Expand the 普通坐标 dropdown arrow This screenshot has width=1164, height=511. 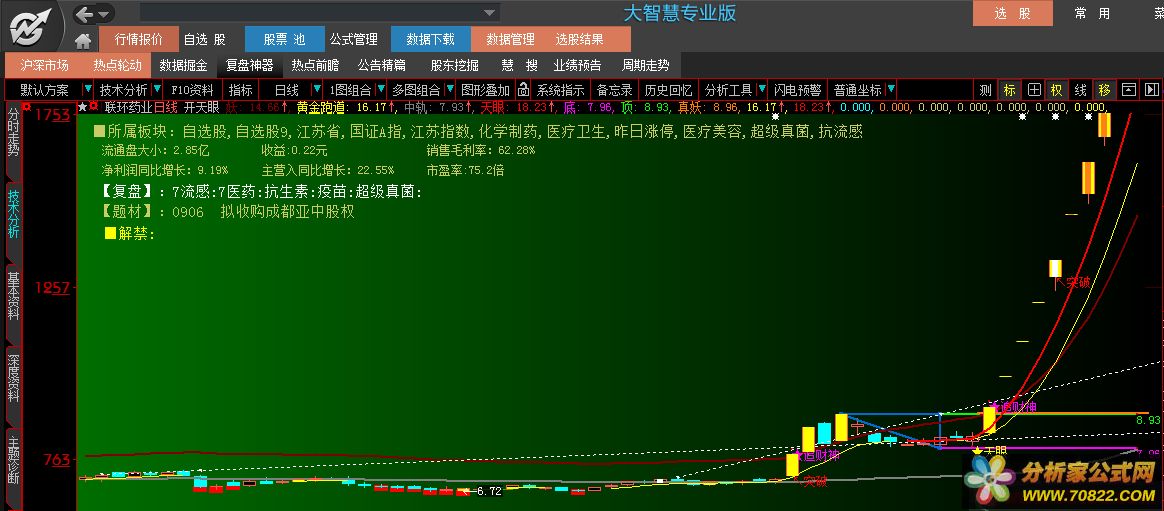[891, 90]
